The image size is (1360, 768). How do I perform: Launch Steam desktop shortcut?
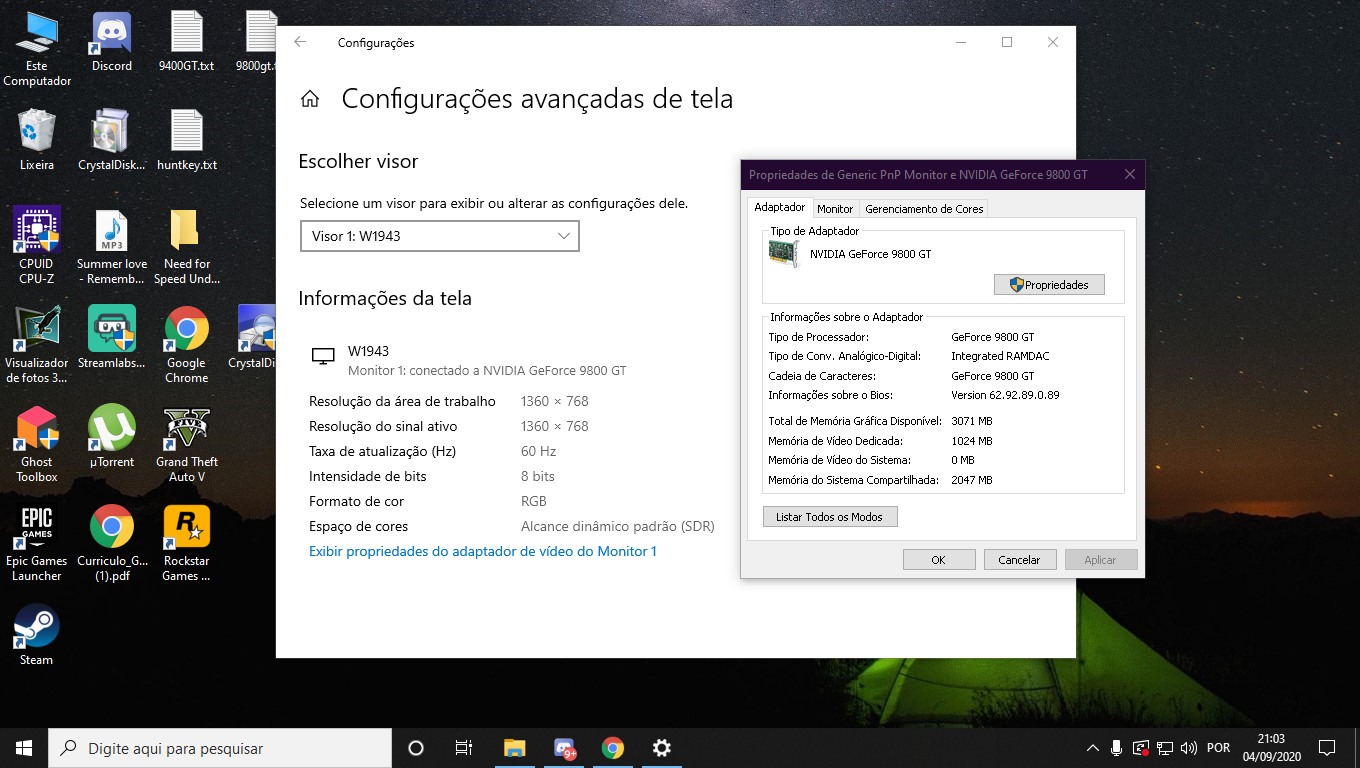coord(37,635)
